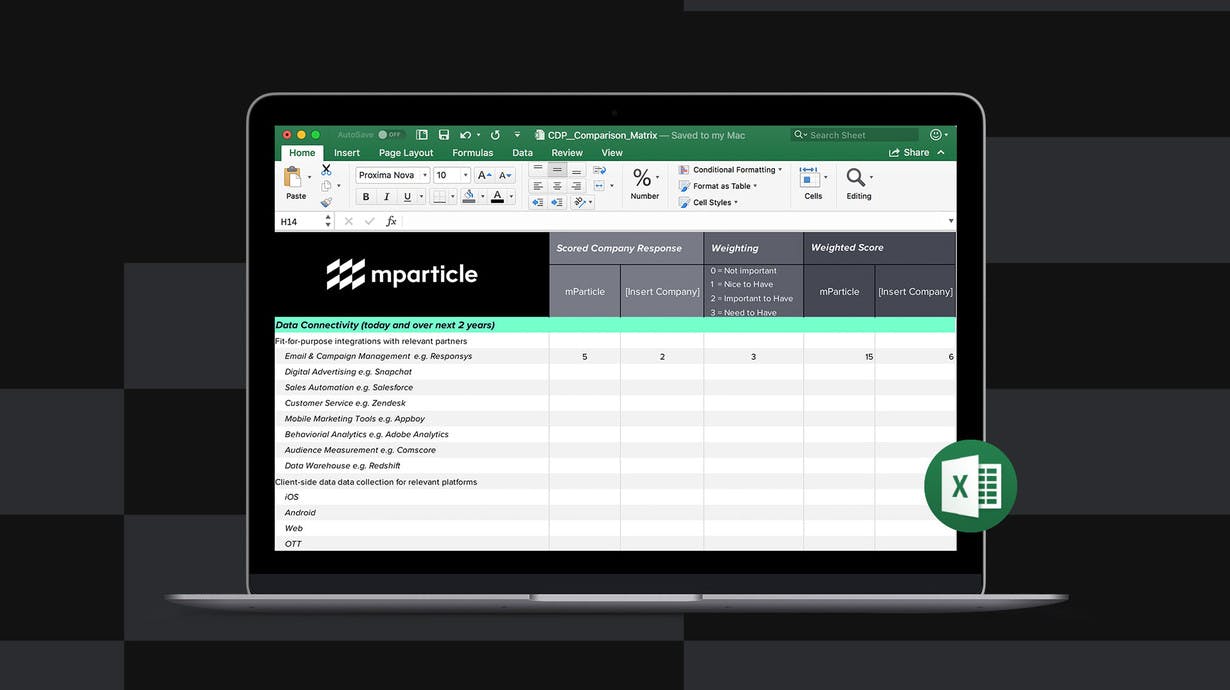The height and width of the screenshot is (690, 1230).
Task: Click the Font Color letter A icon
Action: click(x=498, y=197)
